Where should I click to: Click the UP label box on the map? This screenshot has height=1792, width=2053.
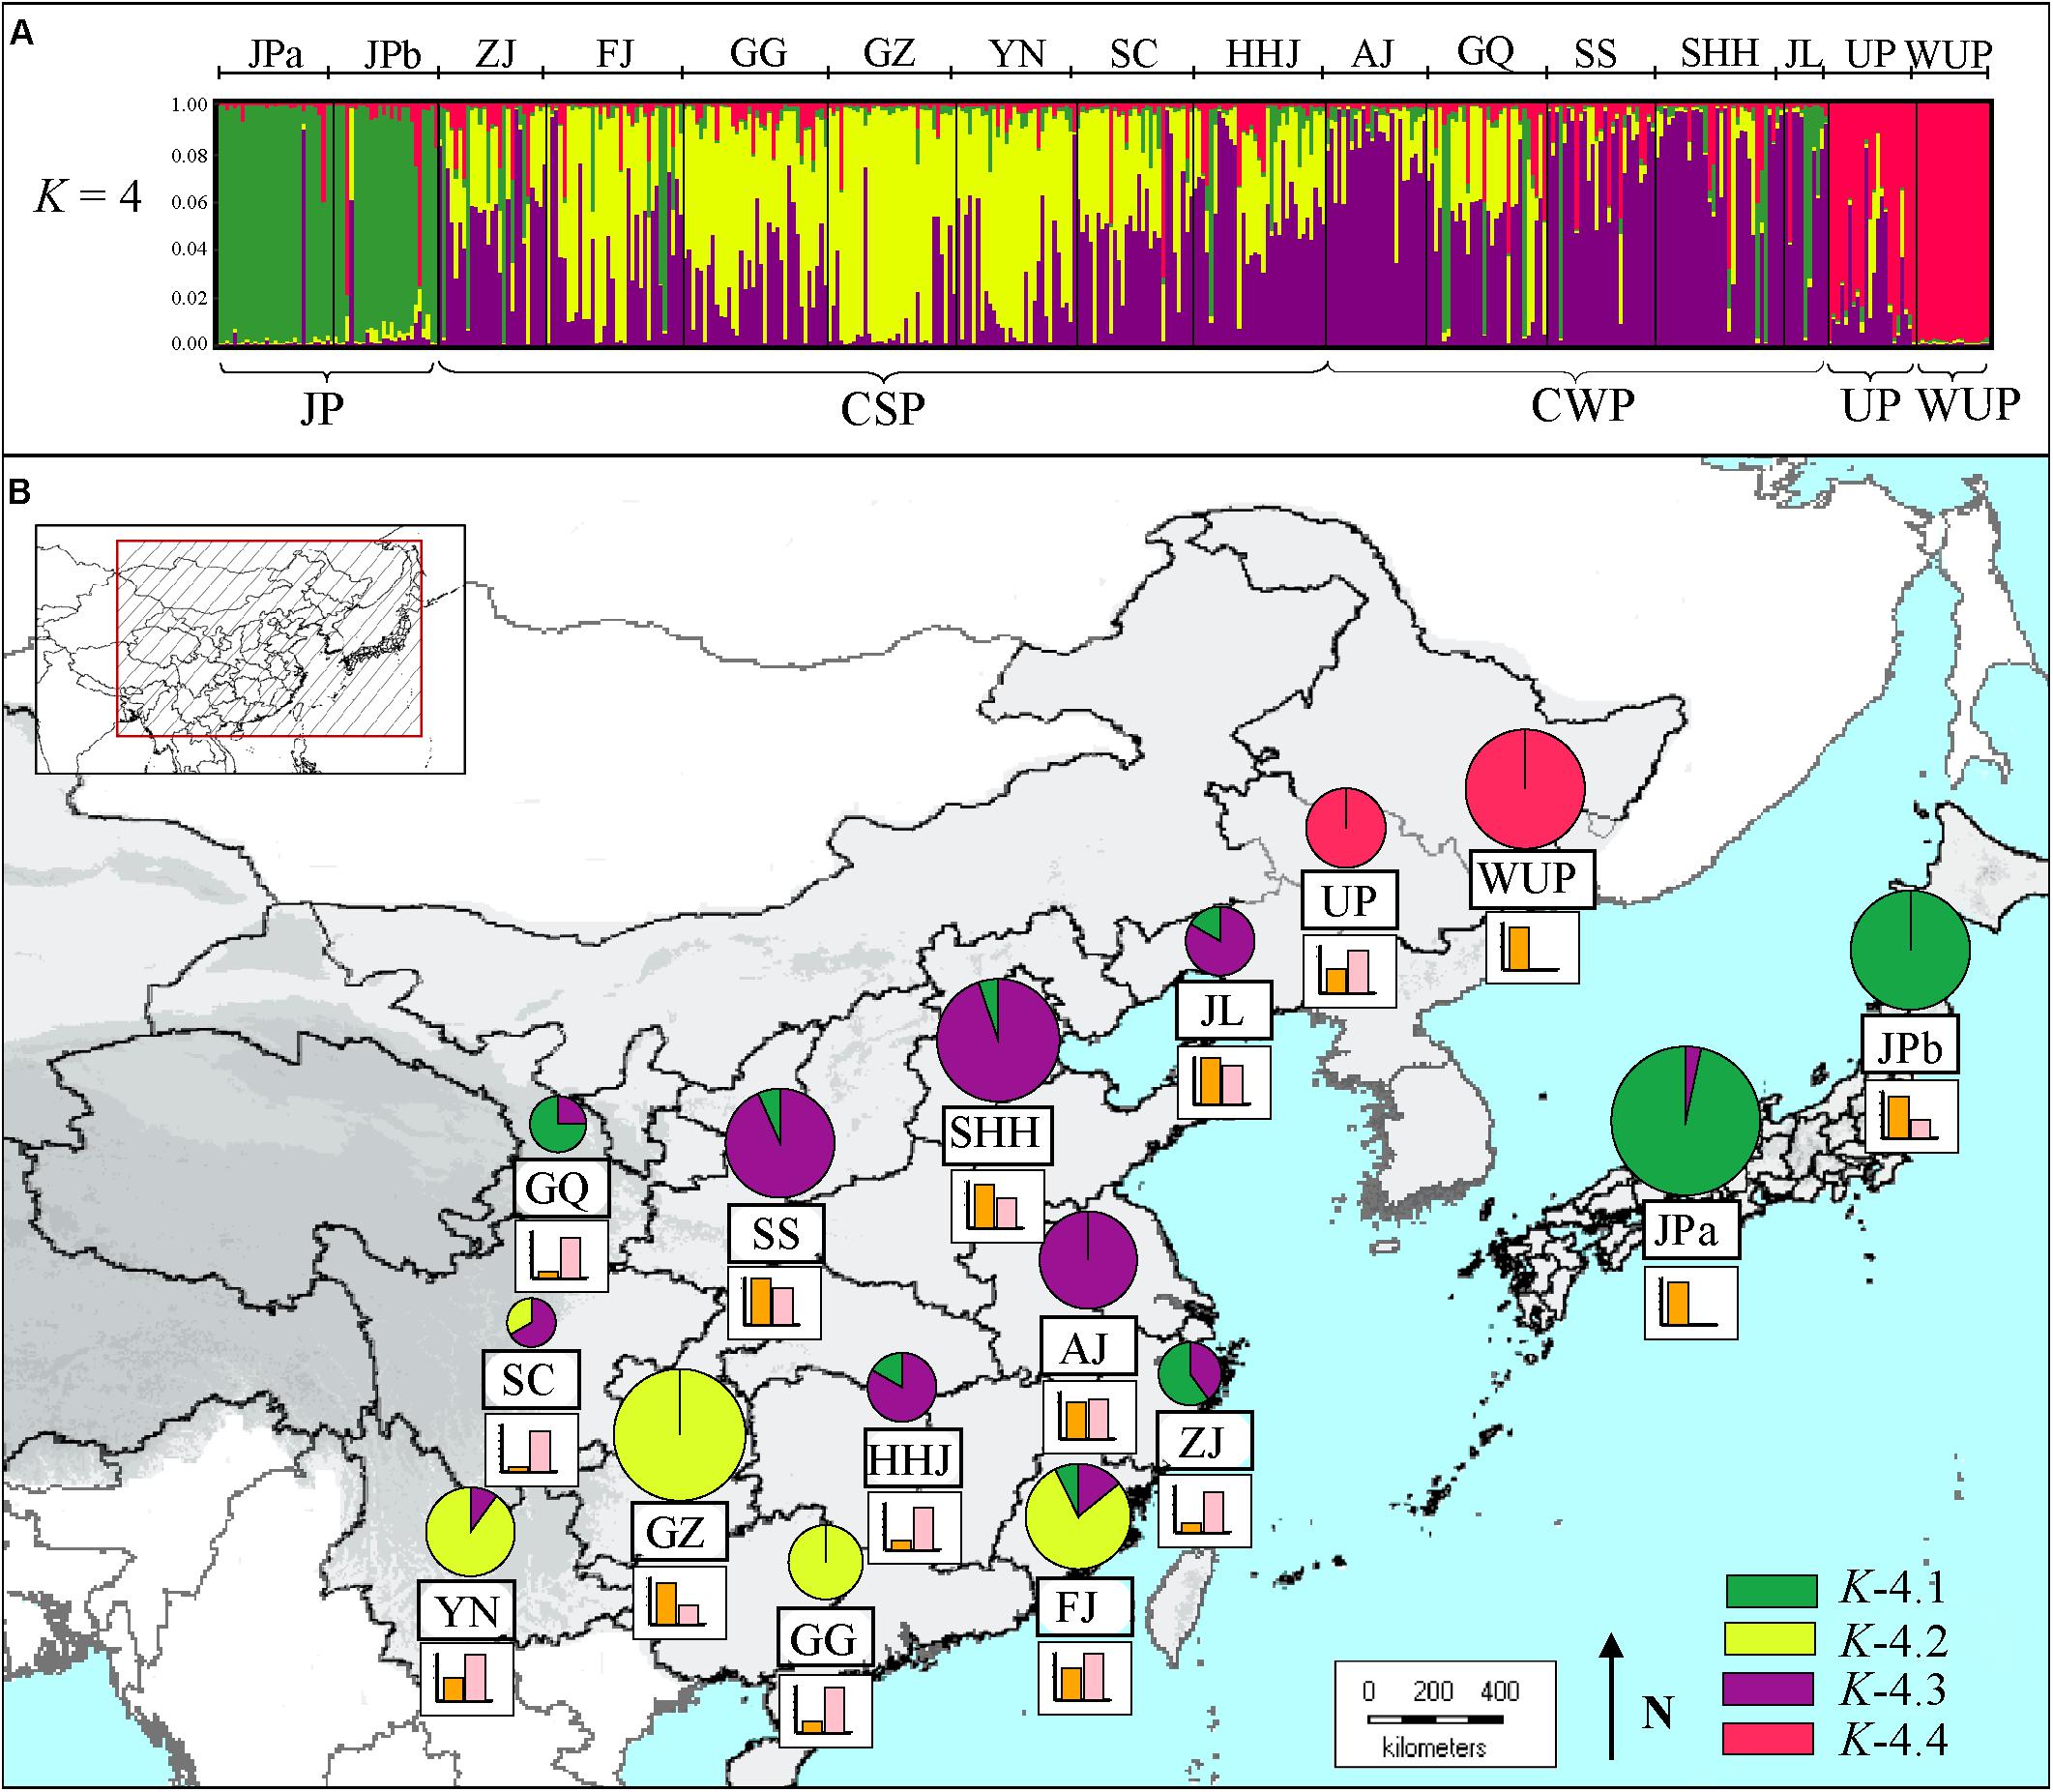[x=1348, y=900]
